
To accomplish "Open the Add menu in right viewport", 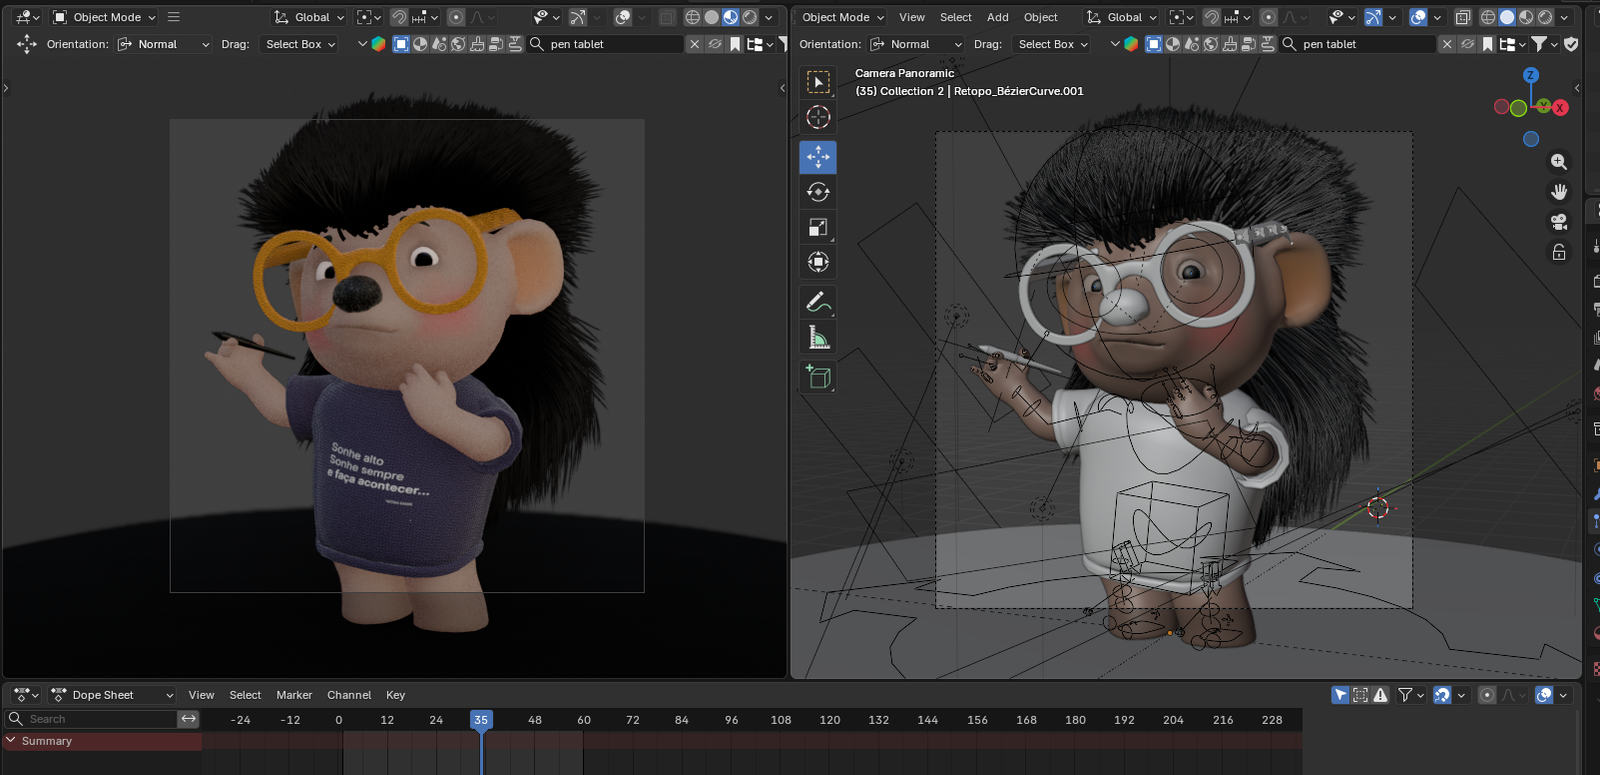I will (x=997, y=17).
